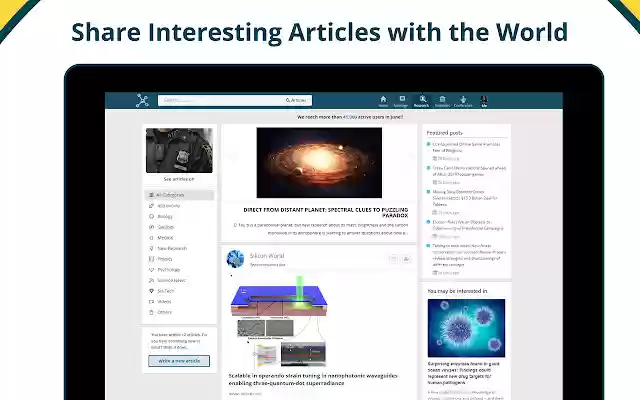Open the Articles search scope selector
Image resolution: width=640 pixels, height=400 pixels.
coord(297,100)
